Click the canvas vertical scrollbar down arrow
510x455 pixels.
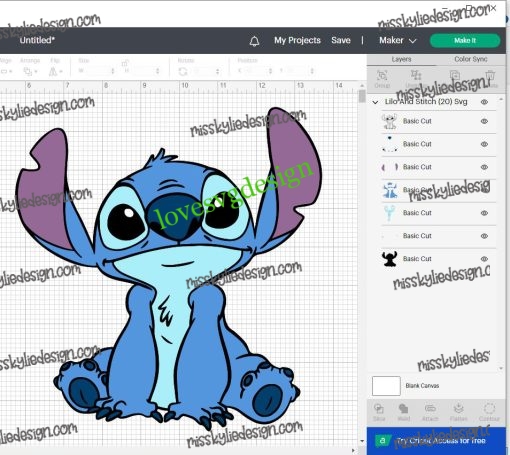click(x=362, y=441)
